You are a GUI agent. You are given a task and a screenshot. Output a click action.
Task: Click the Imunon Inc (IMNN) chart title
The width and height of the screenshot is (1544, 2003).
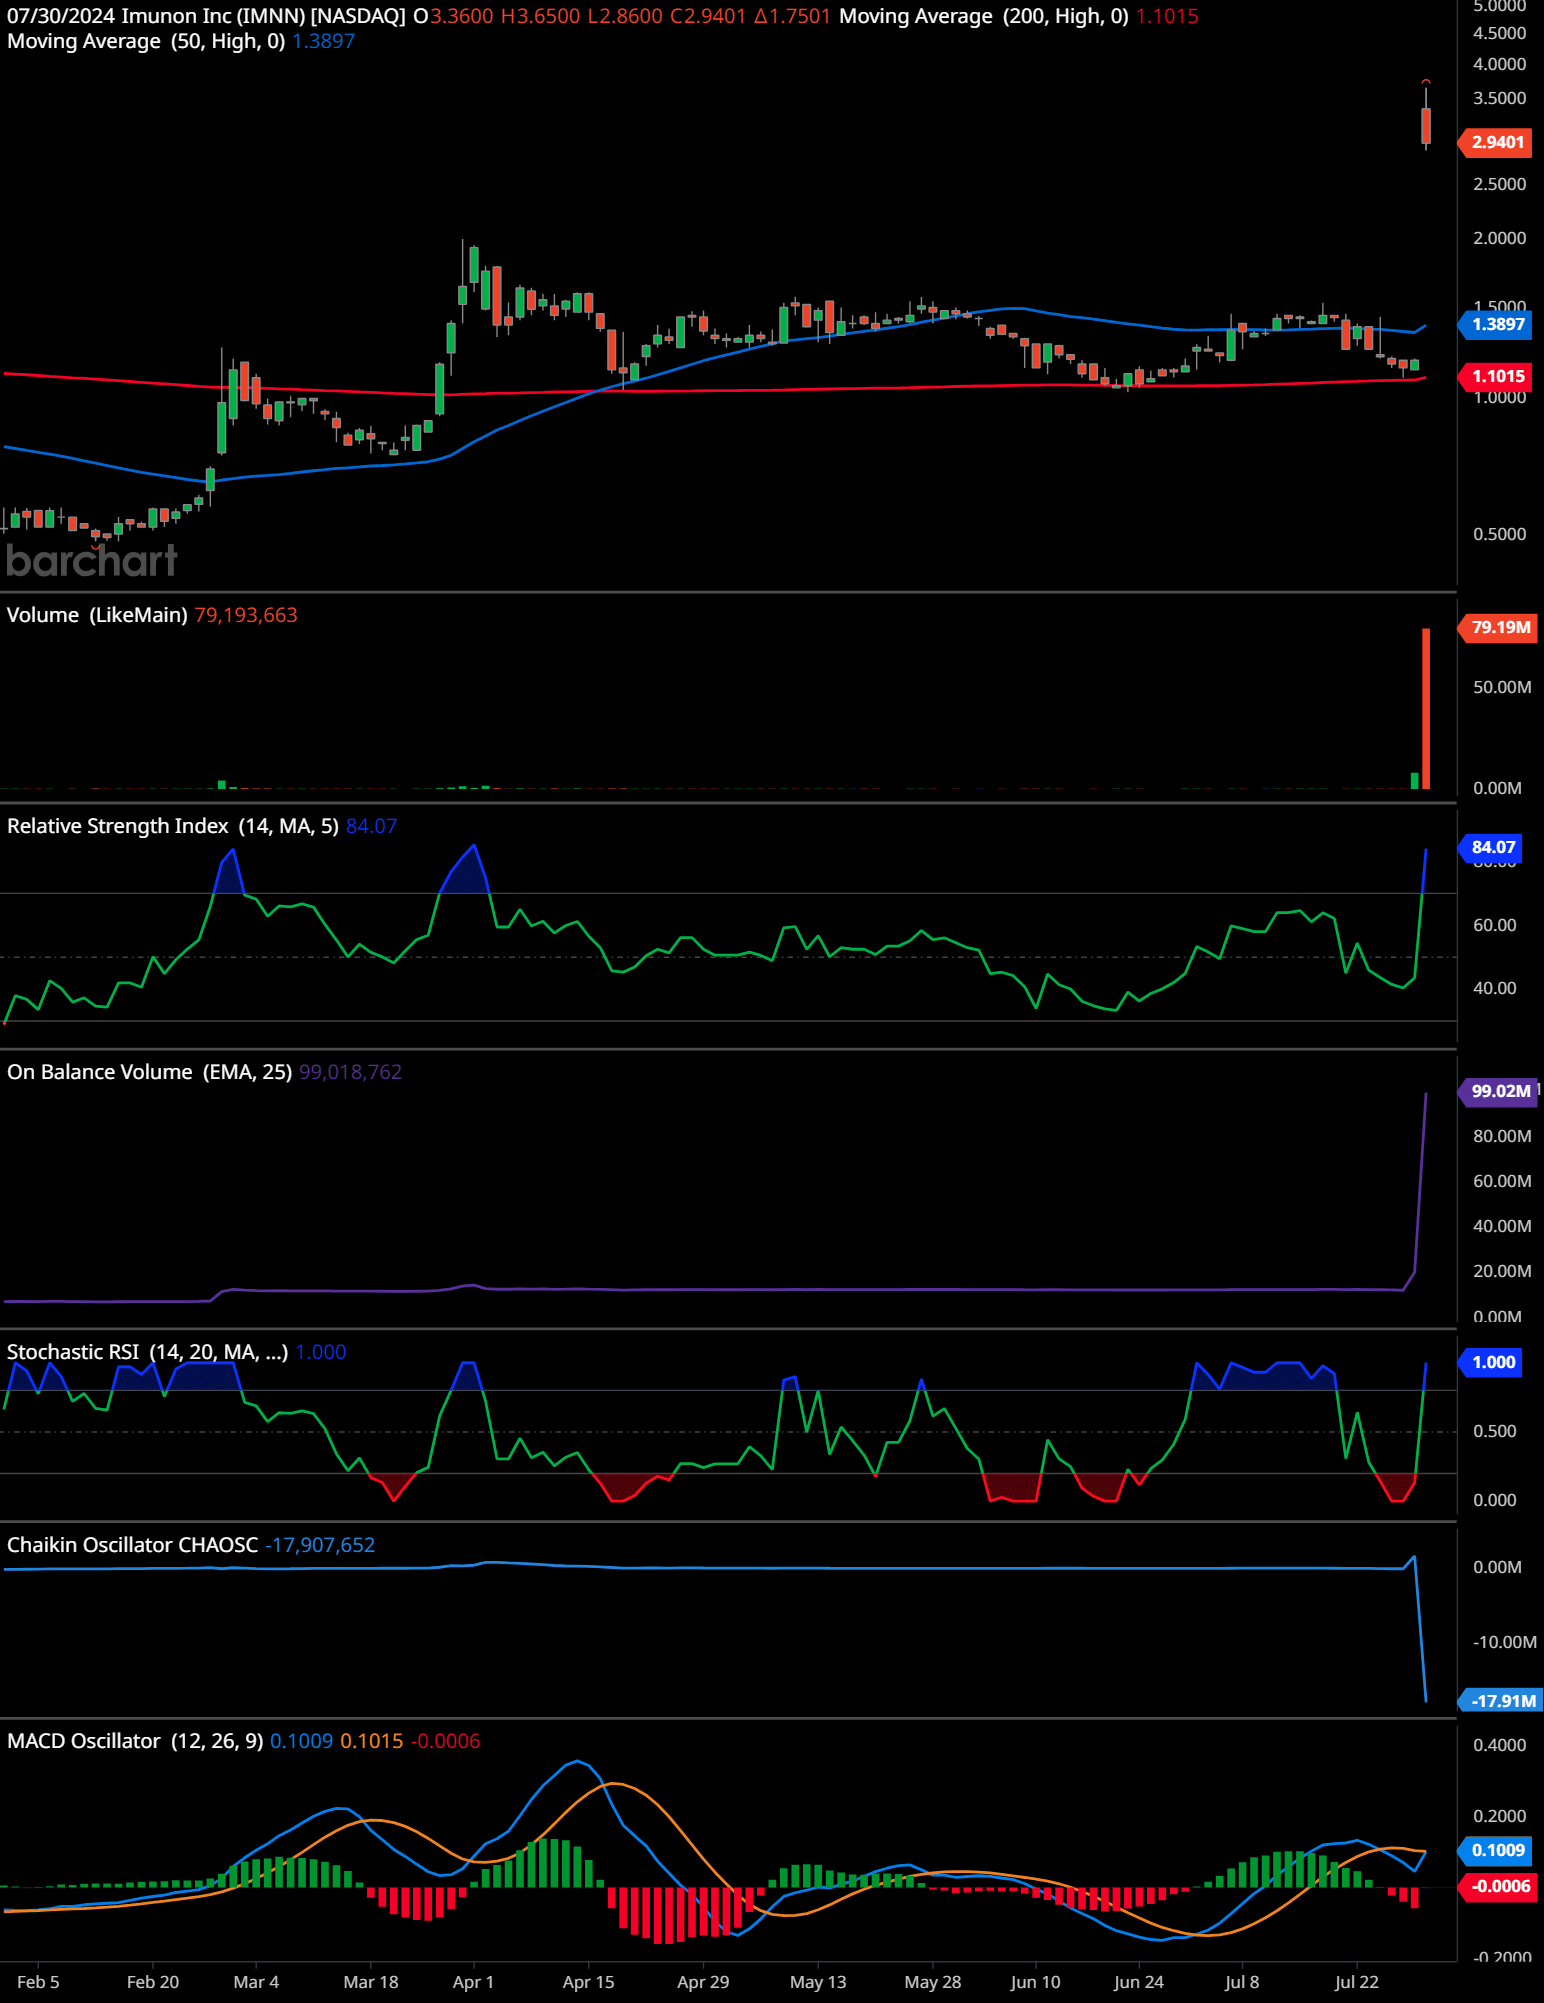click(x=206, y=16)
